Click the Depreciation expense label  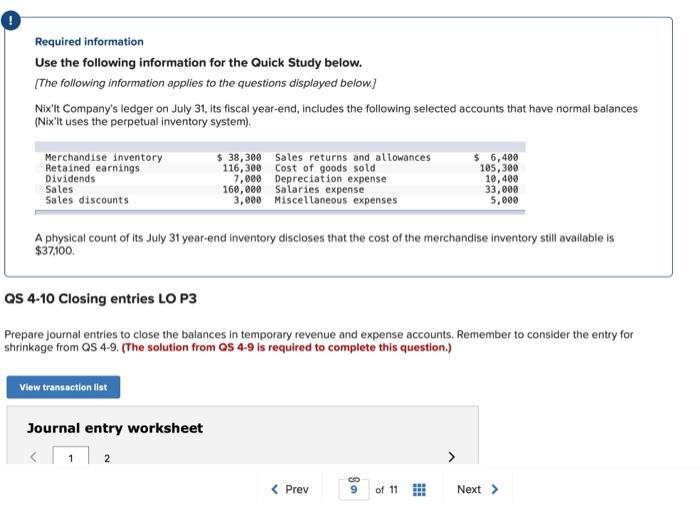pos(330,179)
